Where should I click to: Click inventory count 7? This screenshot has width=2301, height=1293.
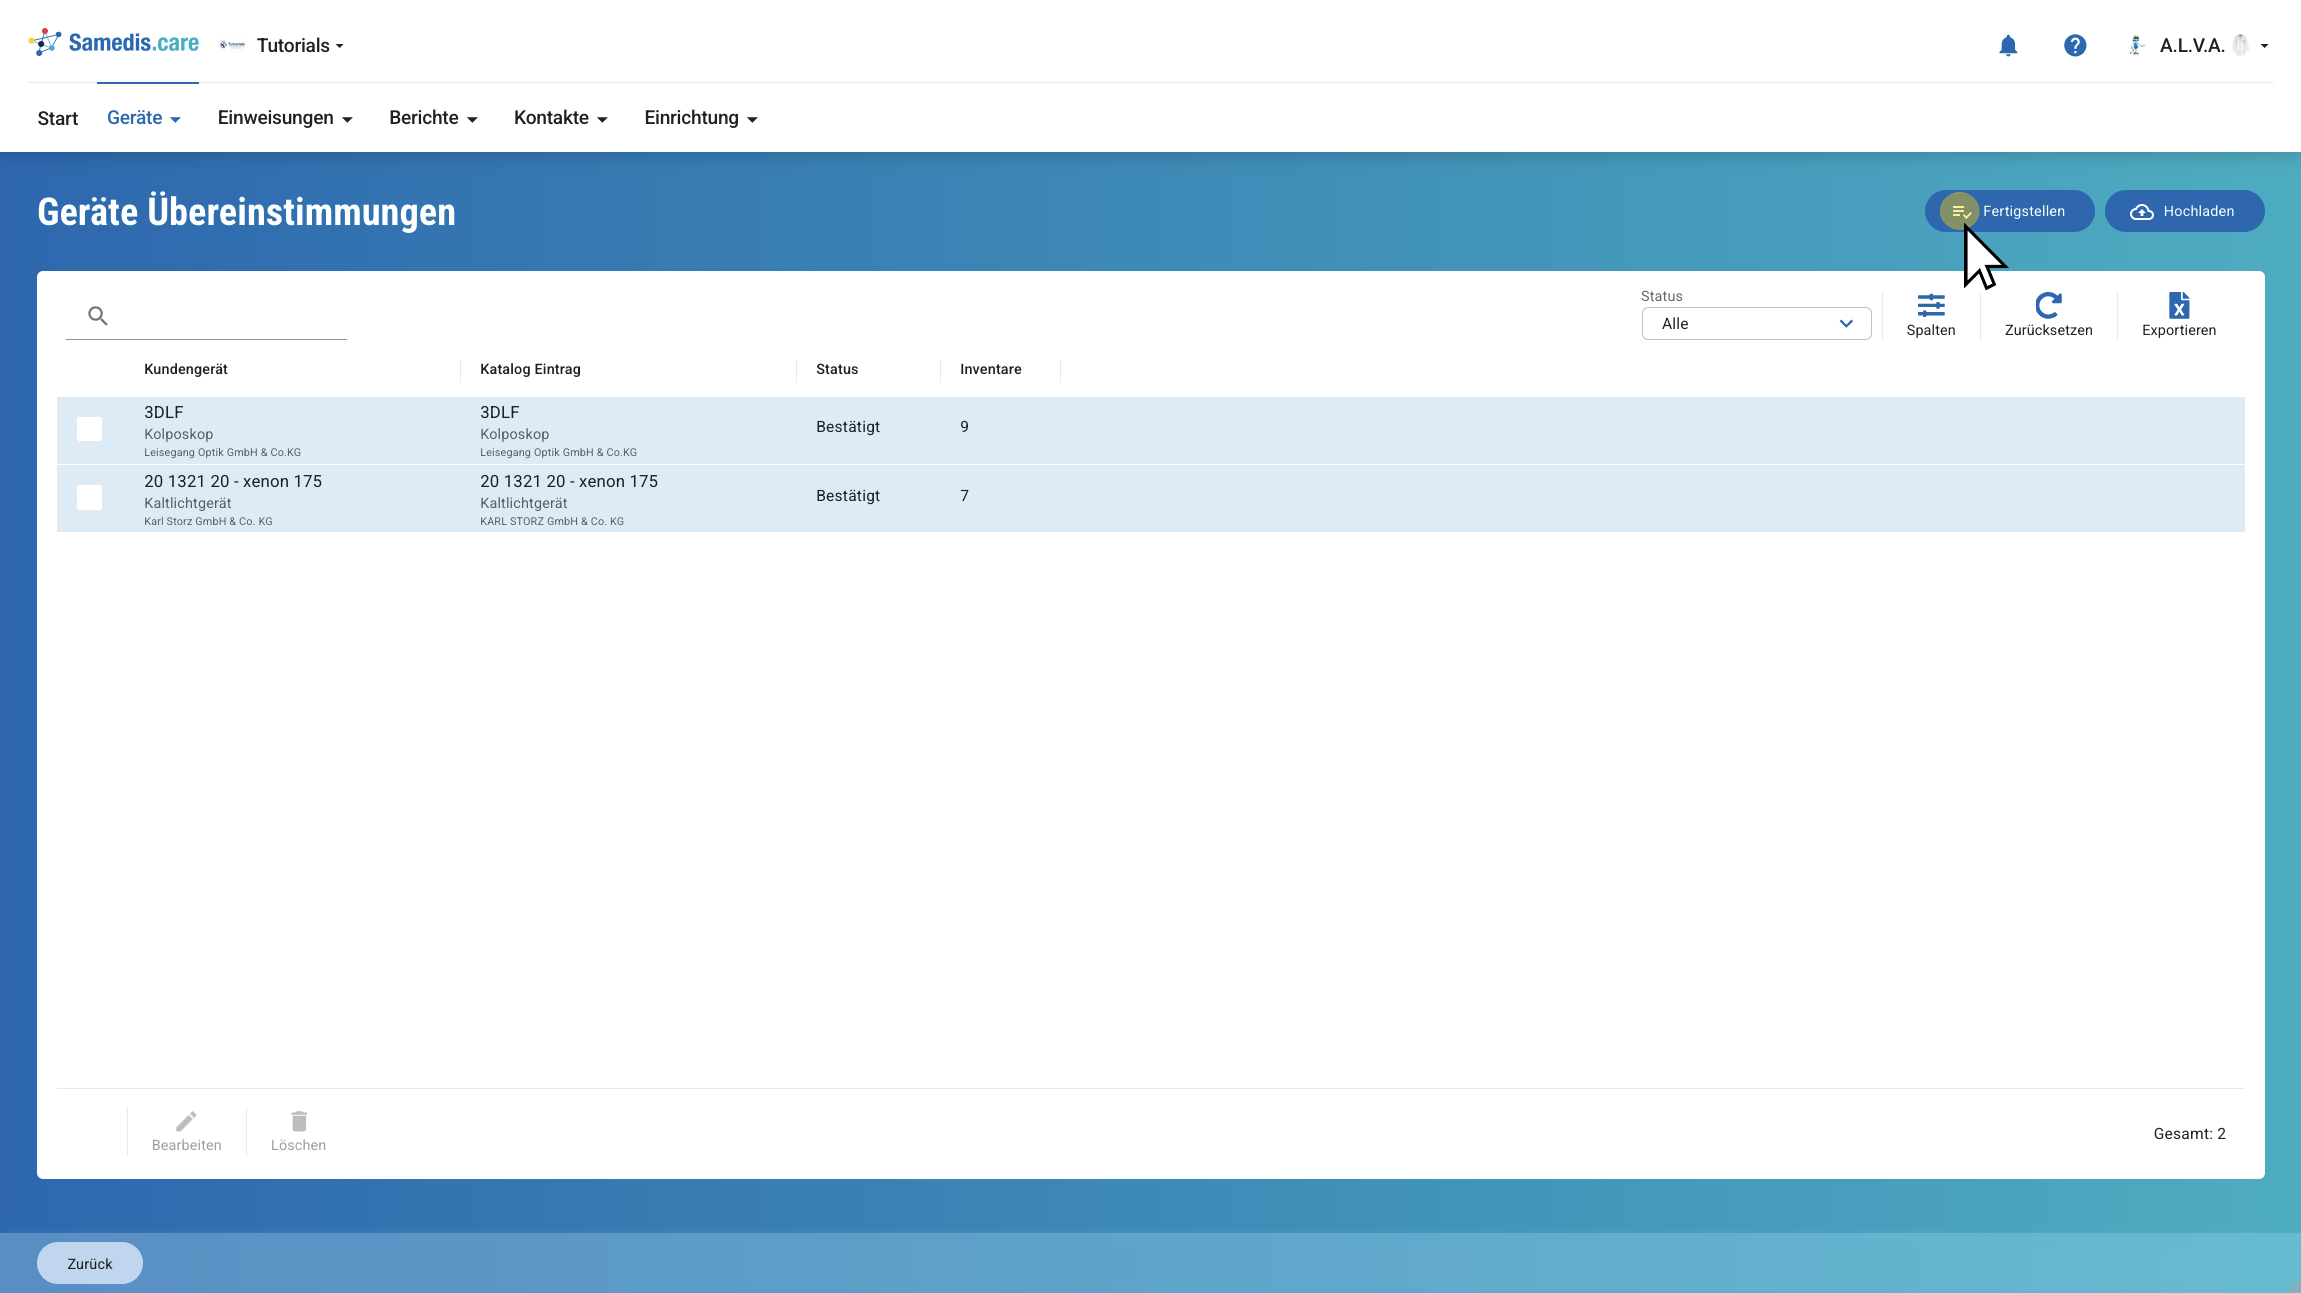965,496
